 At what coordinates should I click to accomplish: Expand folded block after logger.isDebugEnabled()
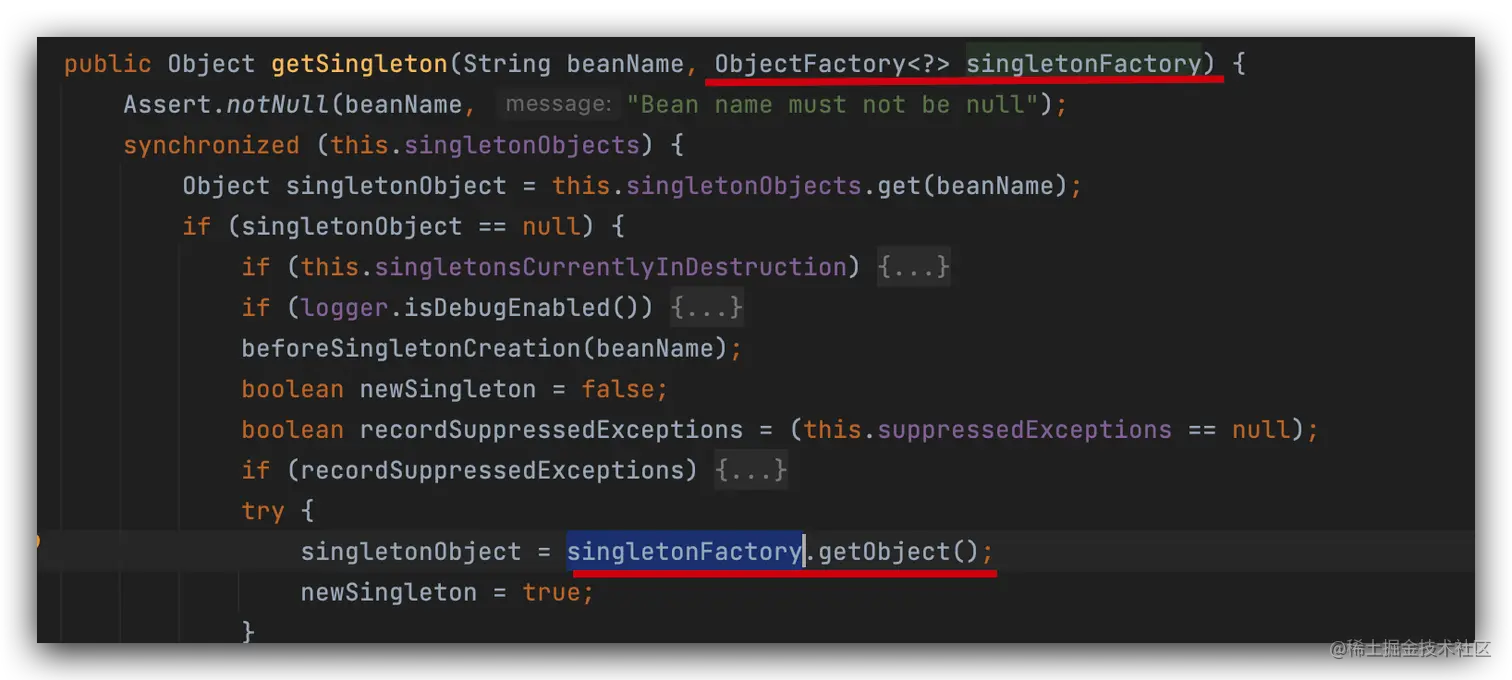[706, 308]
